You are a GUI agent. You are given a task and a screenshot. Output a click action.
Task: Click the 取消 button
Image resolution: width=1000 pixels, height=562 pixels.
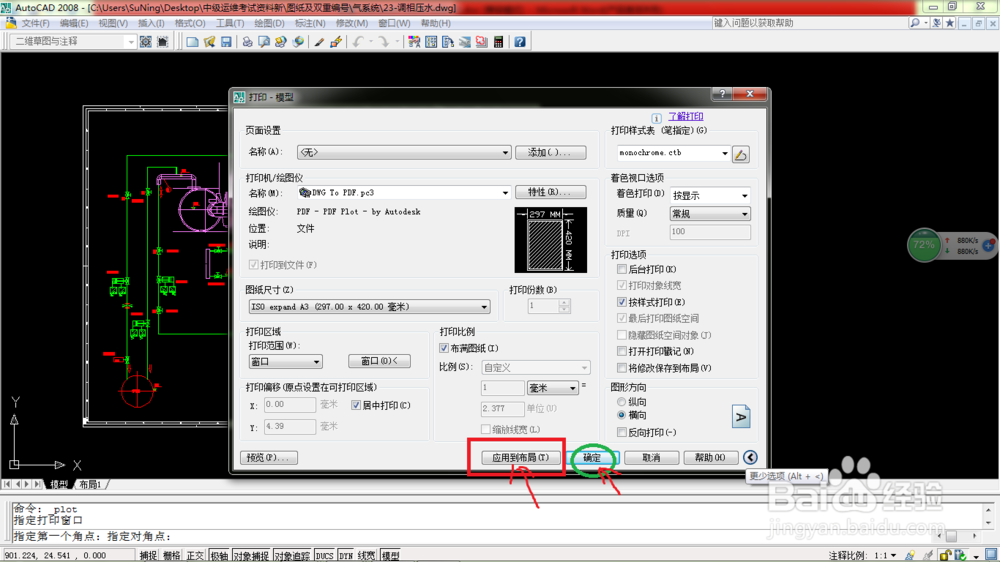tap(651, 457)
